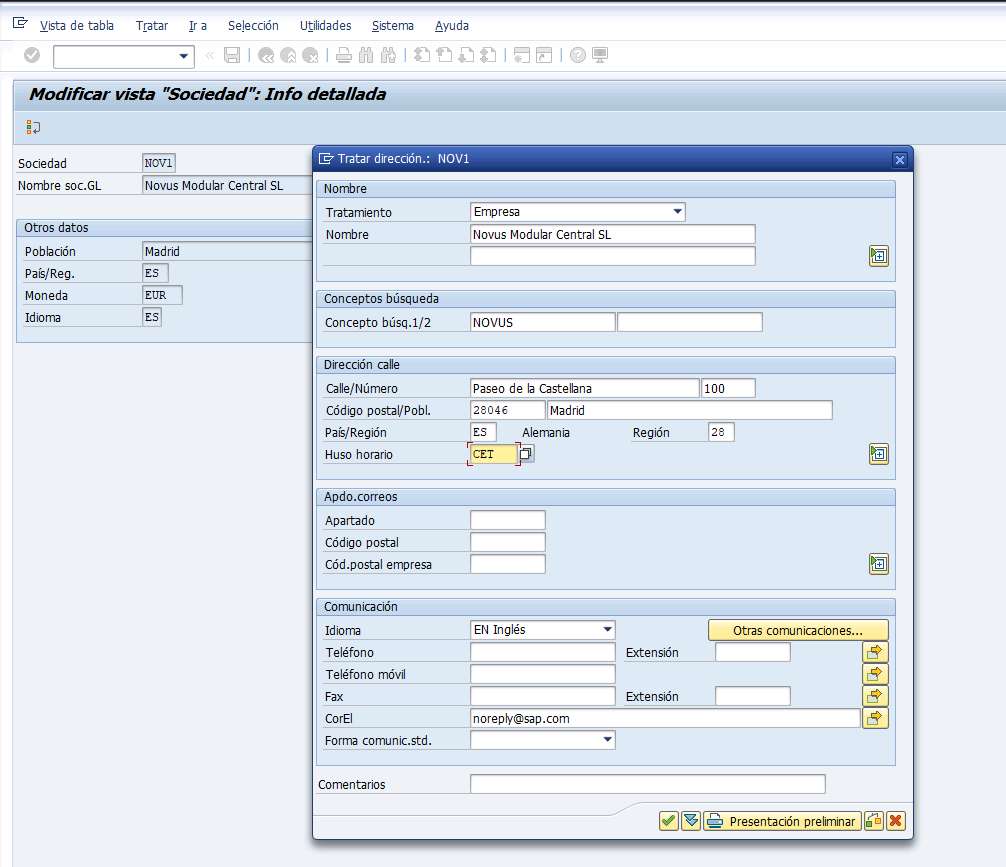The image size is (1006, 867).
Task: Click the arrow icon next to Teléfono móvil
Action: click(874, 674)
